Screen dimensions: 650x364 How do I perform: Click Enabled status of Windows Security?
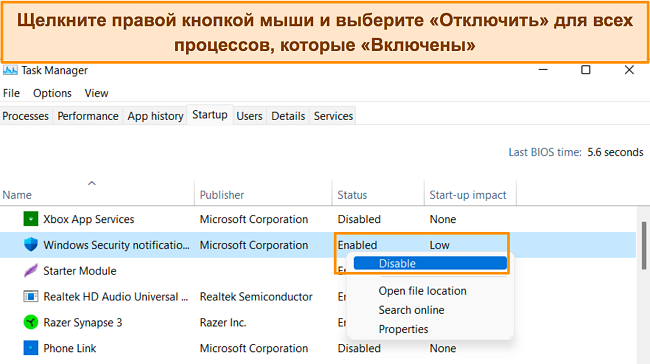pyautogui.click(x=357, y=245)
